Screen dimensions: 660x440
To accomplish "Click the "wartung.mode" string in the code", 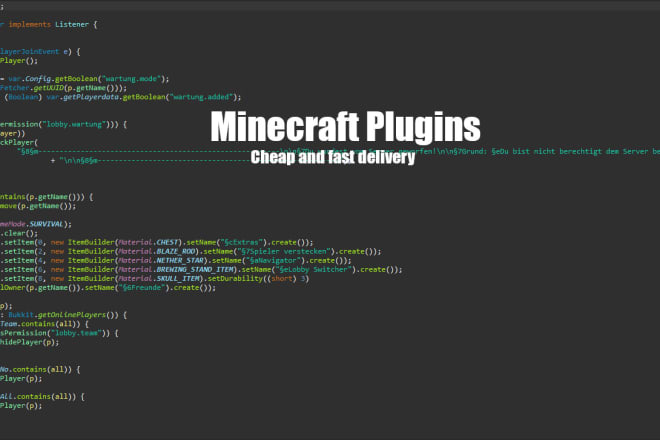I will 131,79.
